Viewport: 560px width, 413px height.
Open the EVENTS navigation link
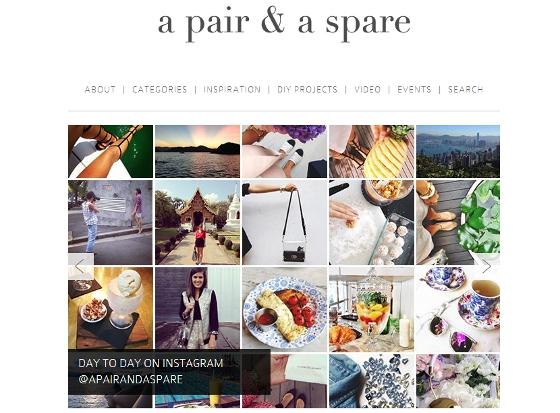point(414,89)
